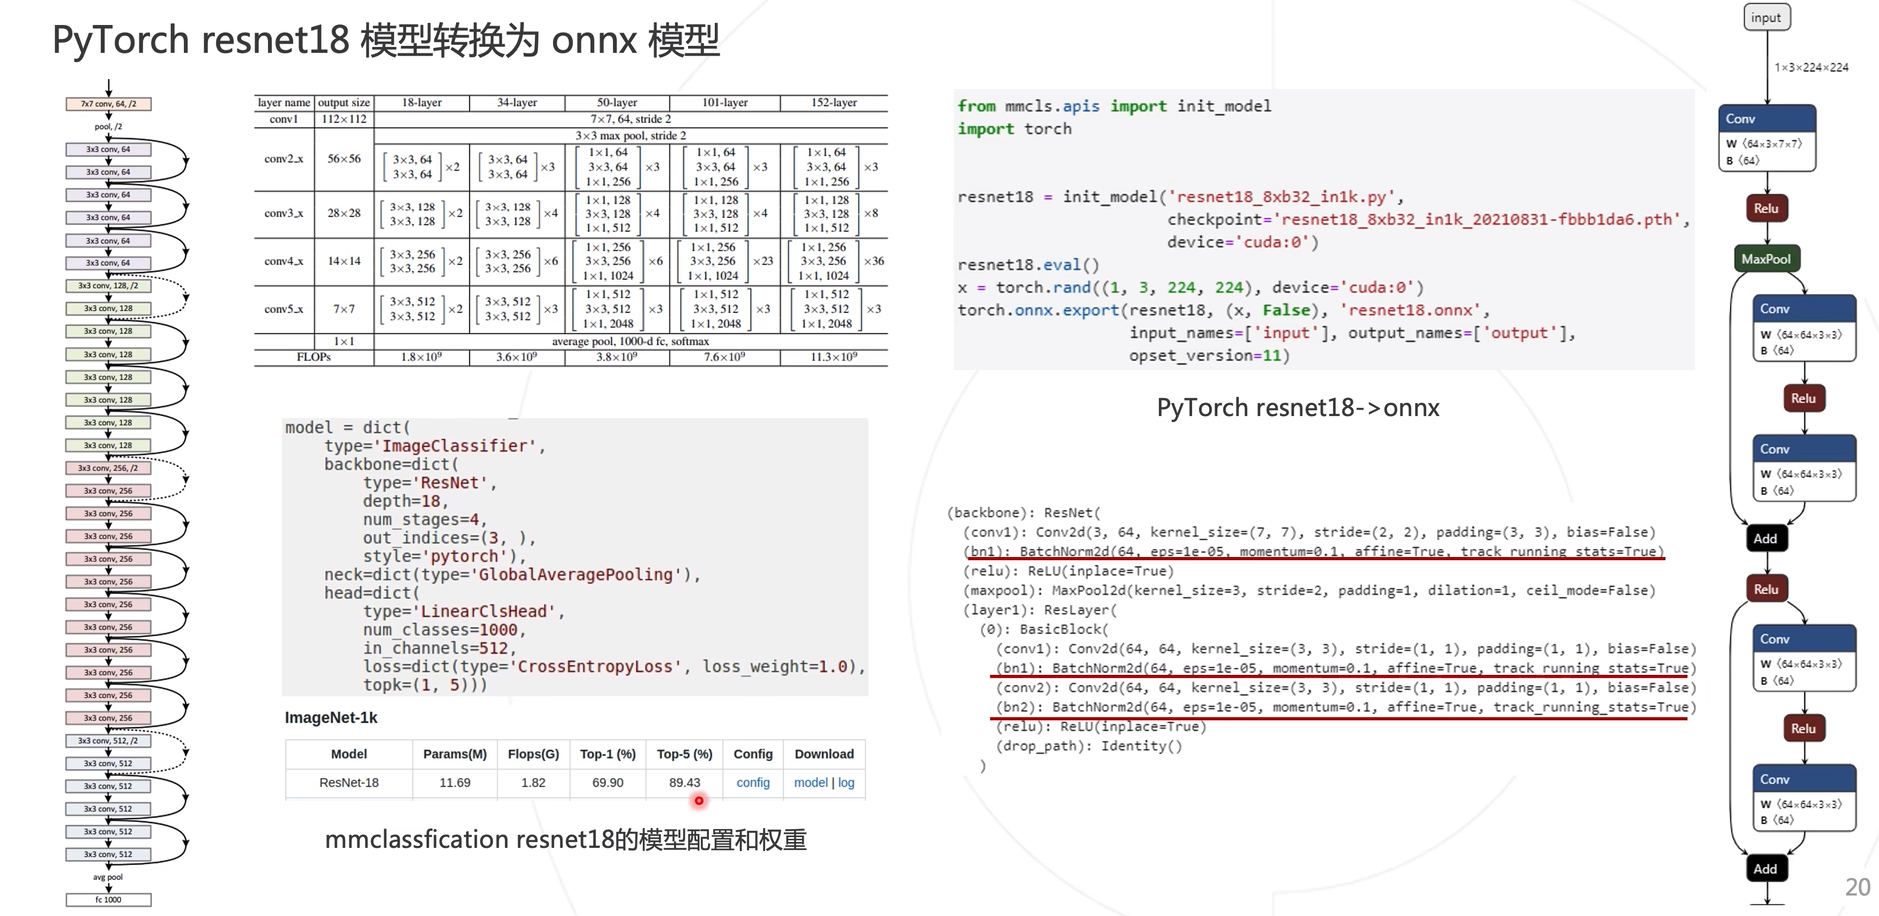Open the config link for ResNet-18
The image size is (1879, 916).
753,783
